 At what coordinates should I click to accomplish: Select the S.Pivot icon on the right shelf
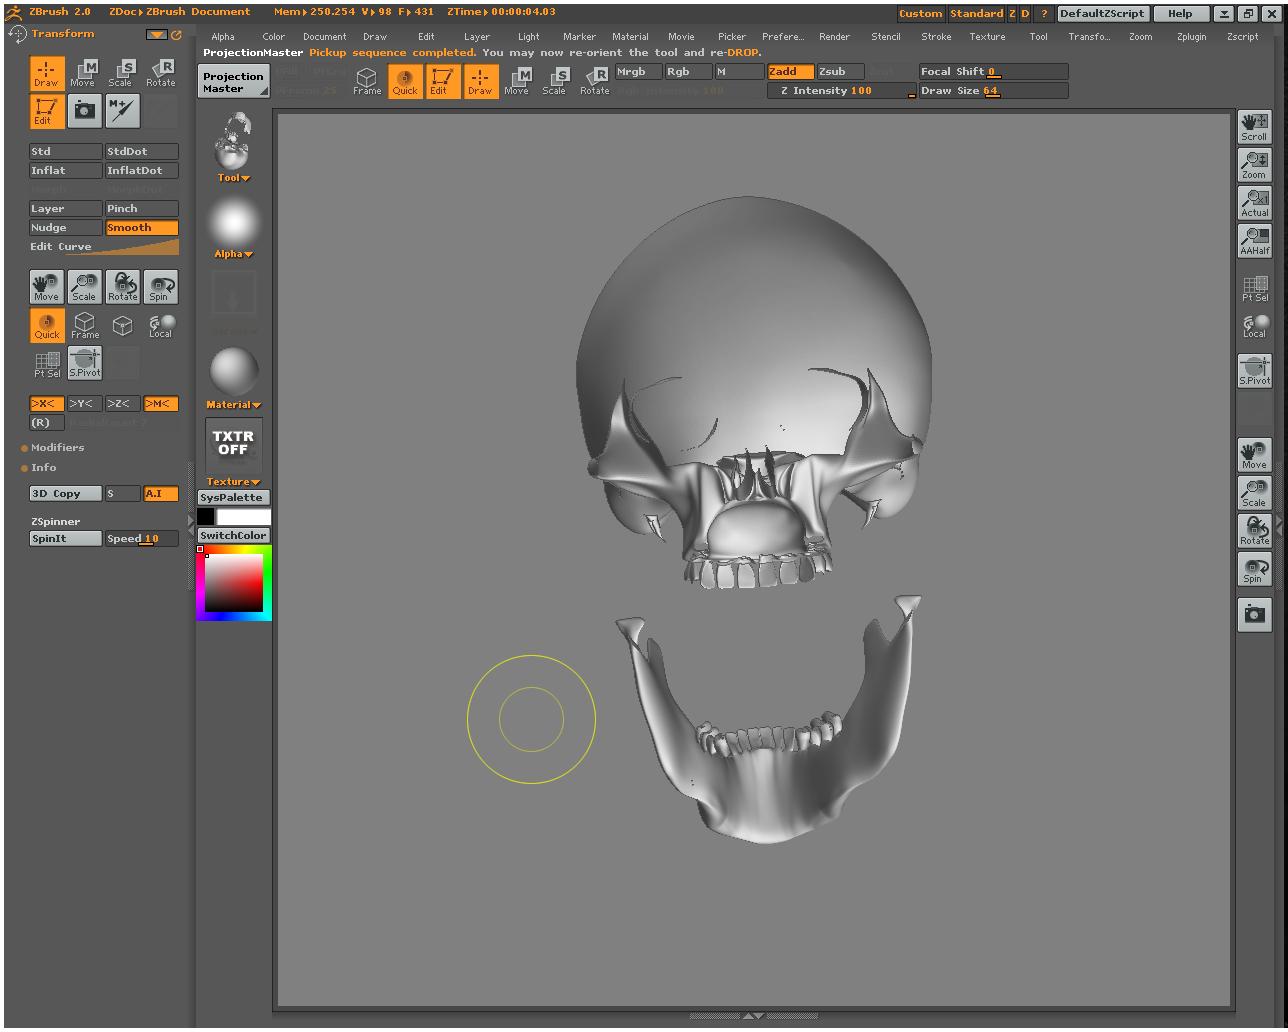click(1254, 370)
